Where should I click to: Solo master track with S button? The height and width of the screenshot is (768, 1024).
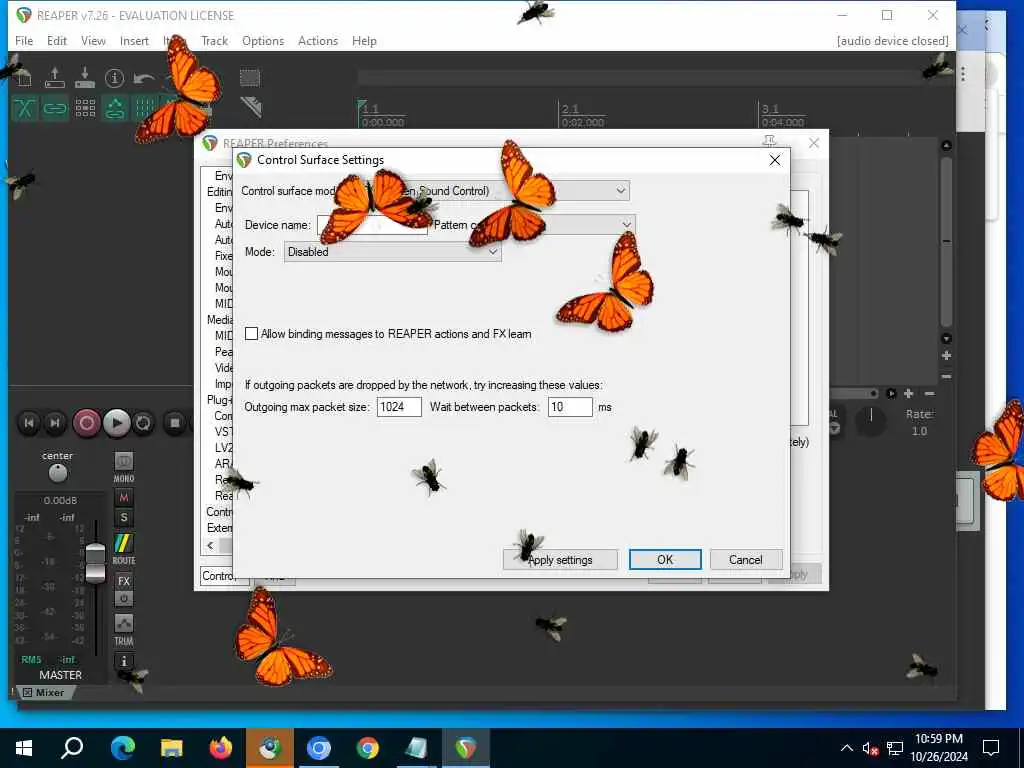pyautogui.click(x=123, y=518)
